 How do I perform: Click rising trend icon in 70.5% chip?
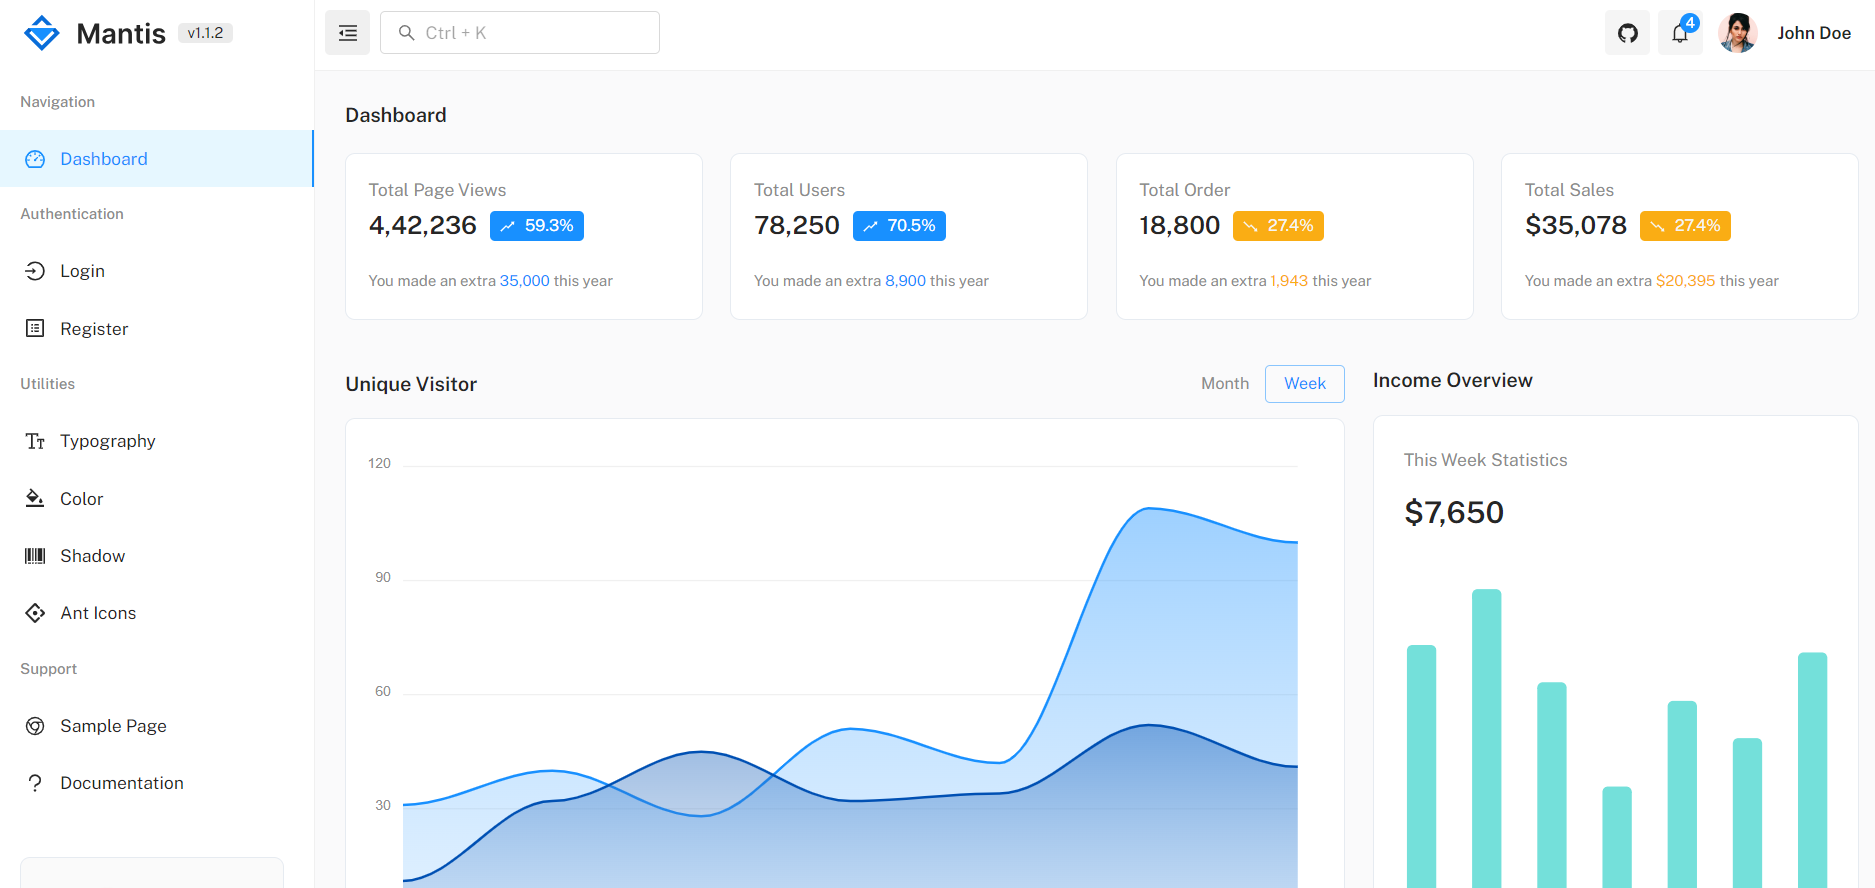871,226
